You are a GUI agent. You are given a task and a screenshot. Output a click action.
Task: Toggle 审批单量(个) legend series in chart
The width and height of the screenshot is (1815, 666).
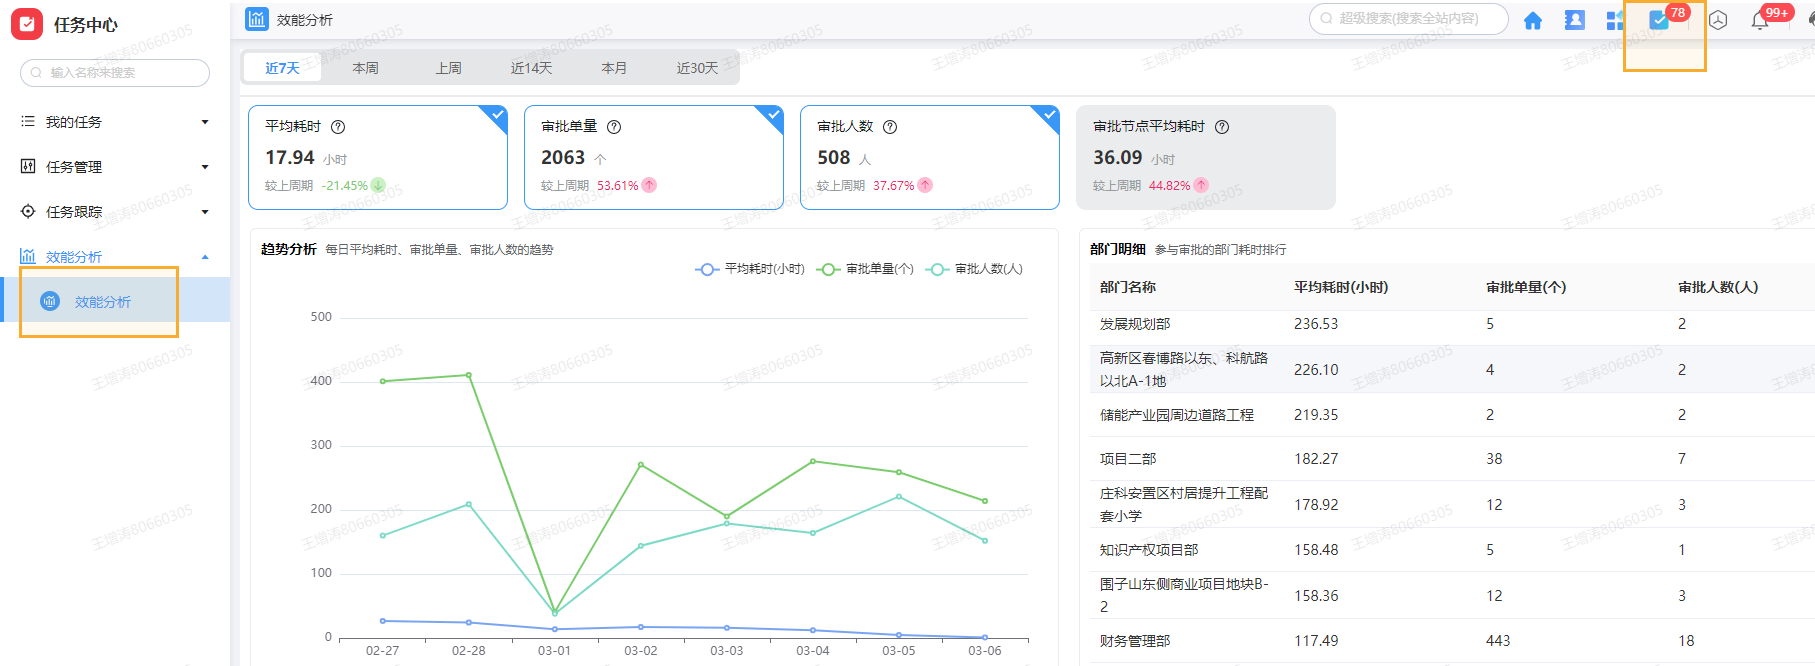tap(866, 269)
